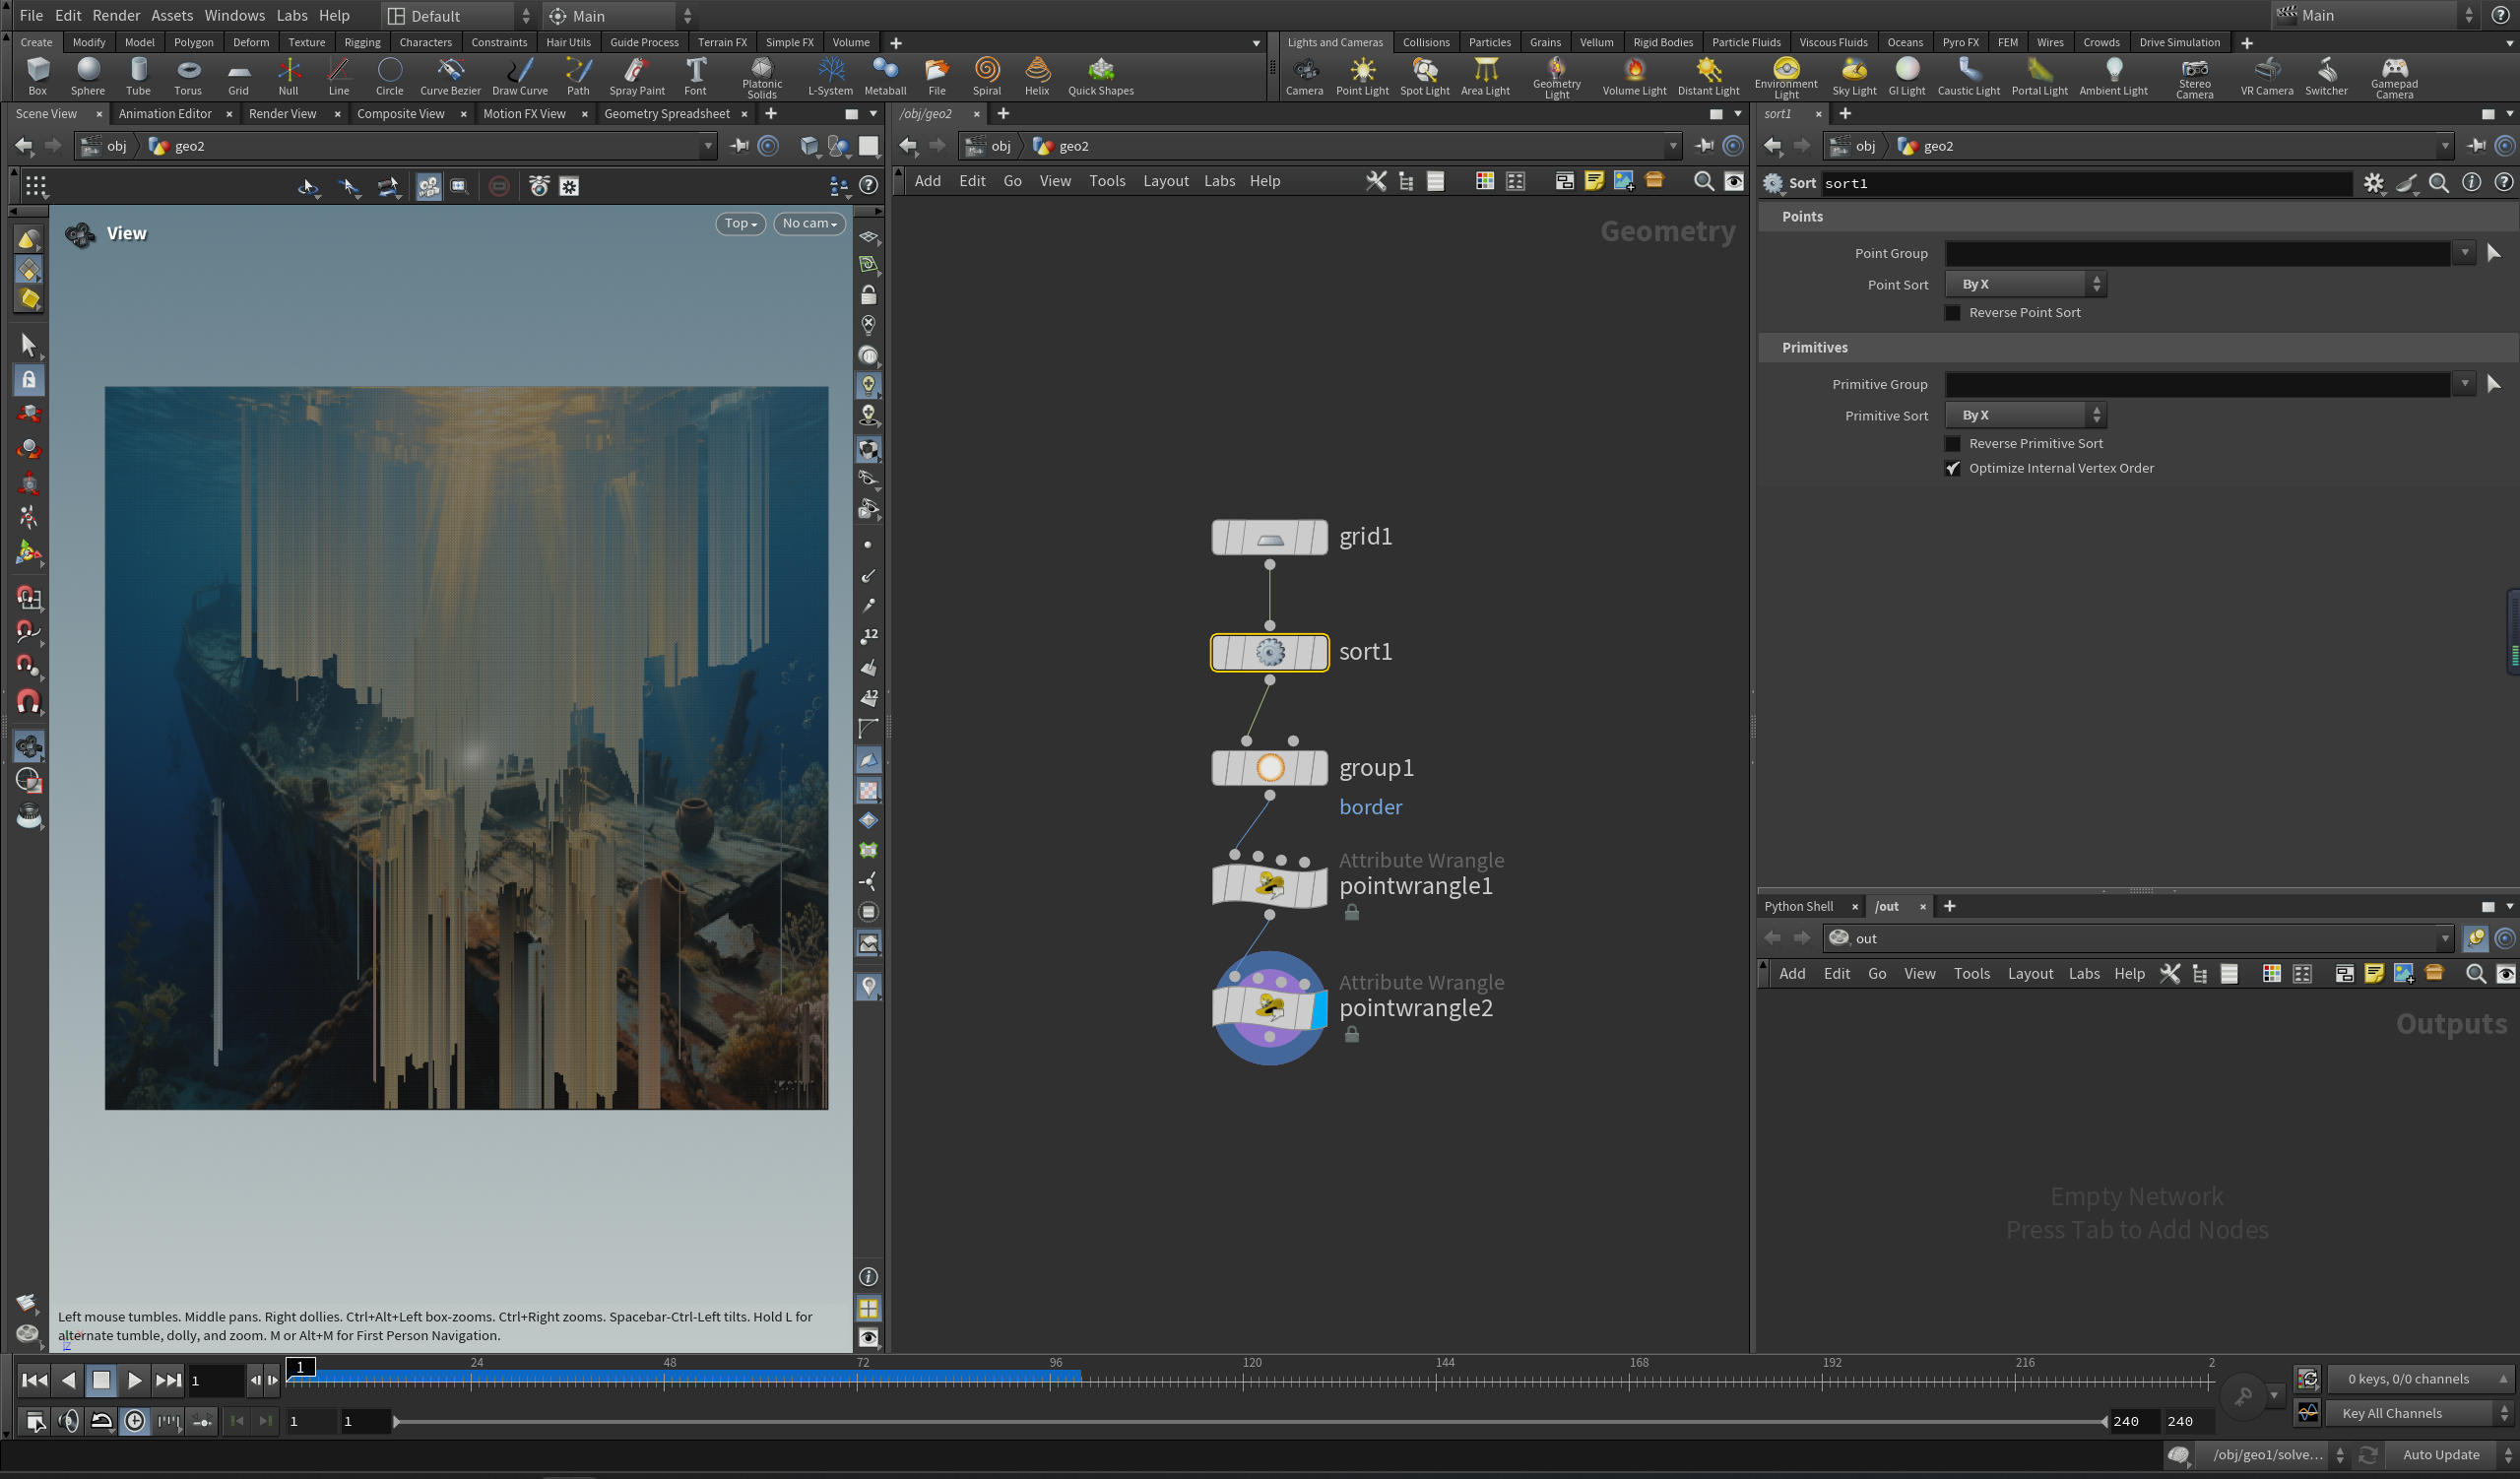Uncheck Optimize Internal Vertex Order
Screen dimensions: 2520x1479
(1952, 468)
